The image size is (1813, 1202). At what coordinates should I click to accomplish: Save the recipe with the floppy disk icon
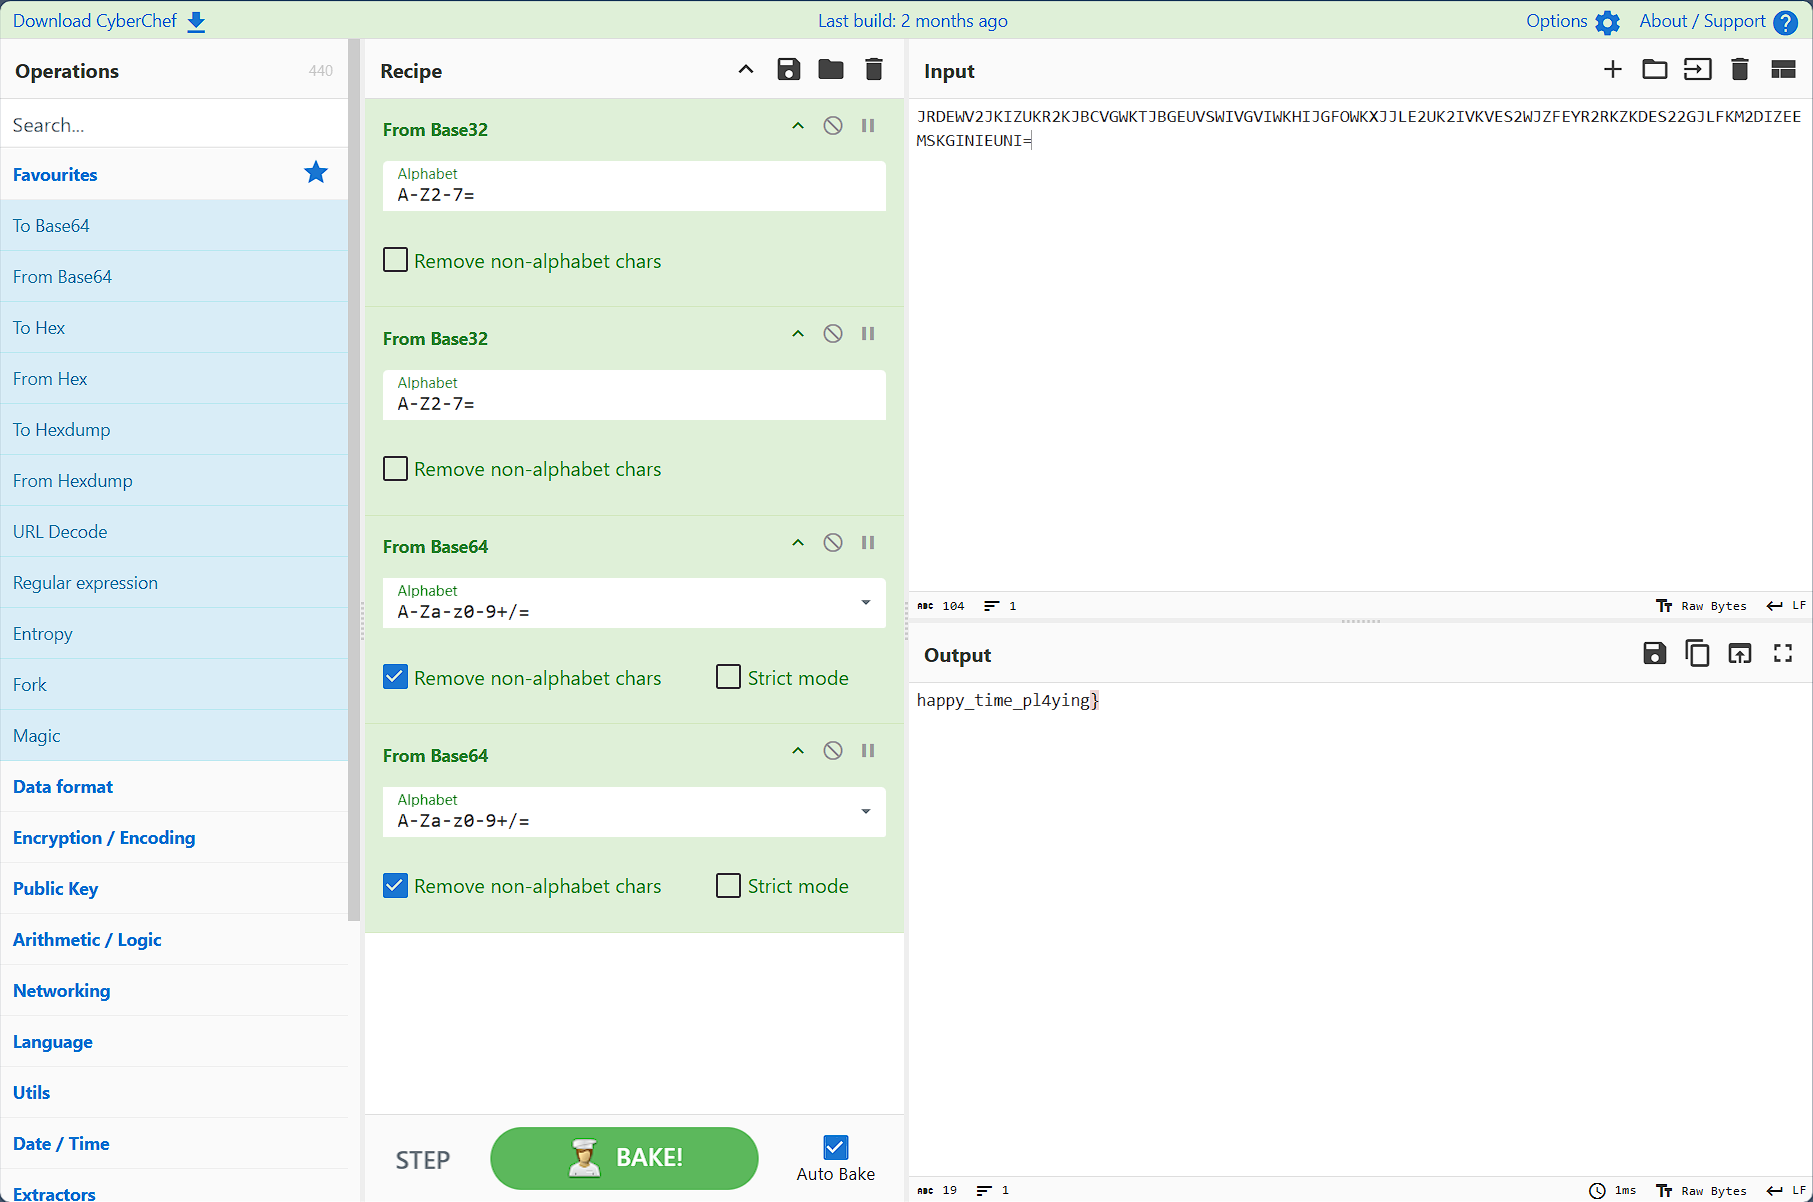pyautogui.click(x=789, y=69)
